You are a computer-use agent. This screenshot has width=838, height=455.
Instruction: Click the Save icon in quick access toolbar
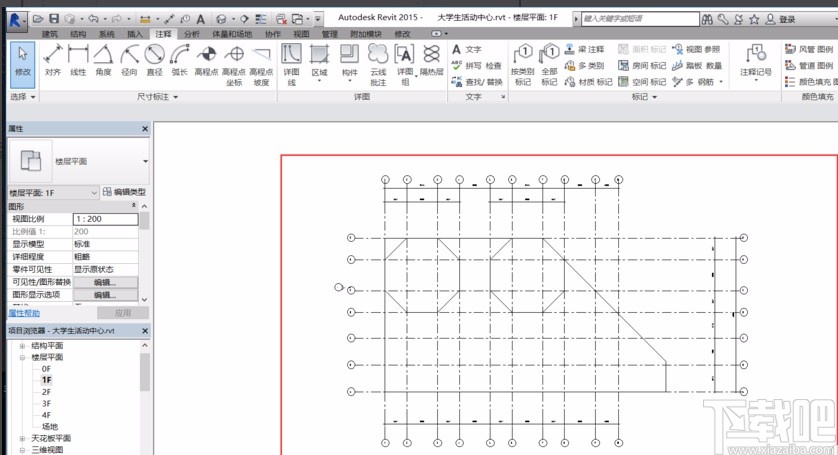pyautogui.click(x=54, y=19)
